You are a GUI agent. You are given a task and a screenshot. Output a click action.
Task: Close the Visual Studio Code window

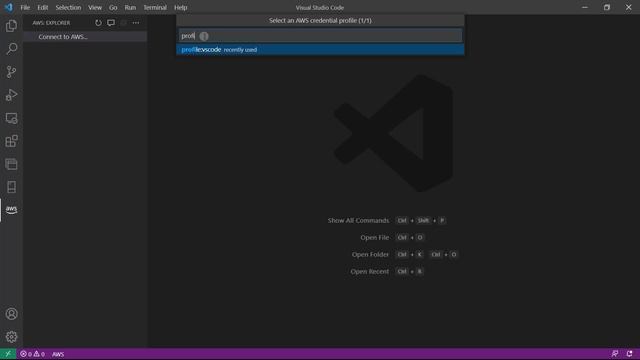(x=629, y=7)
